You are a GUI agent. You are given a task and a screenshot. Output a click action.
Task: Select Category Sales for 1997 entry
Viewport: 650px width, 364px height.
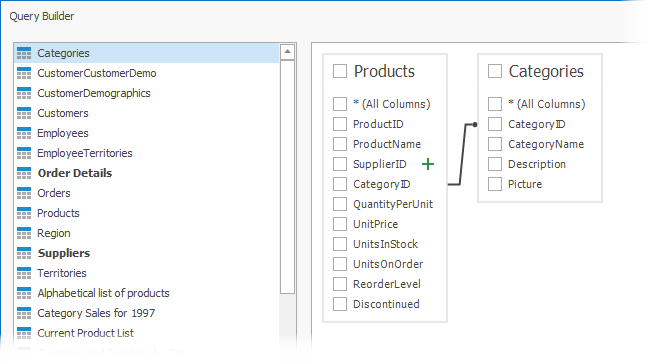(x=147, y=313)
